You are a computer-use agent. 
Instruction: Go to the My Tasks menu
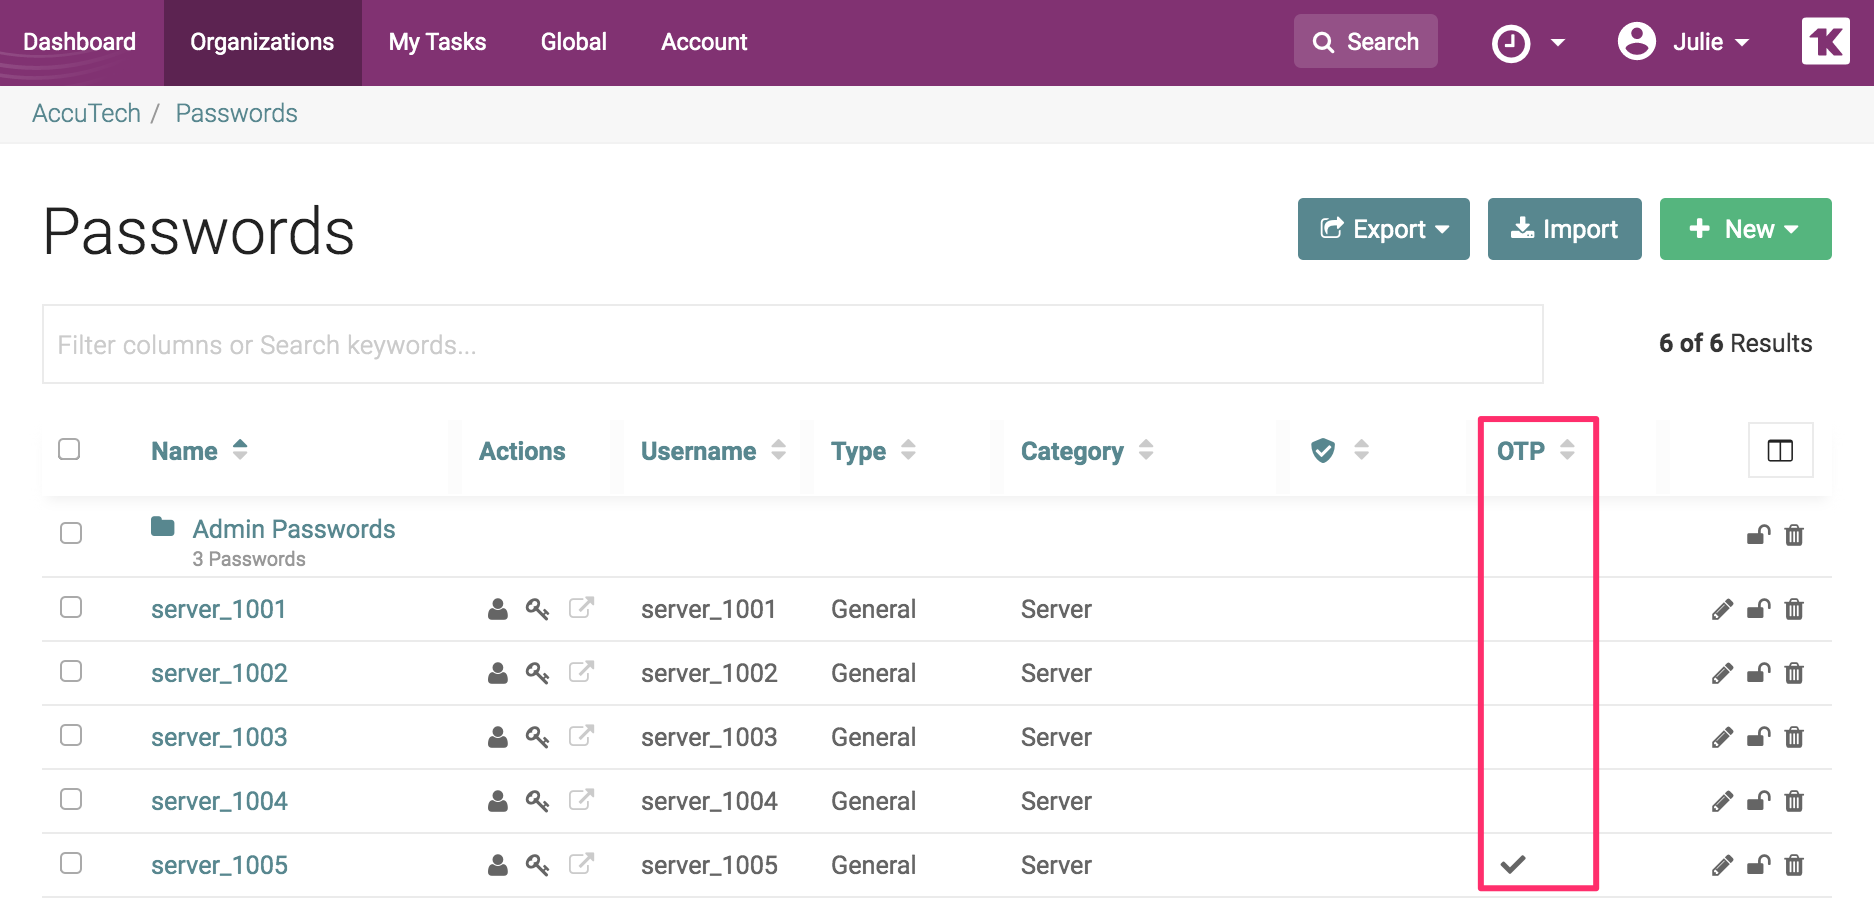pos(437,42)
